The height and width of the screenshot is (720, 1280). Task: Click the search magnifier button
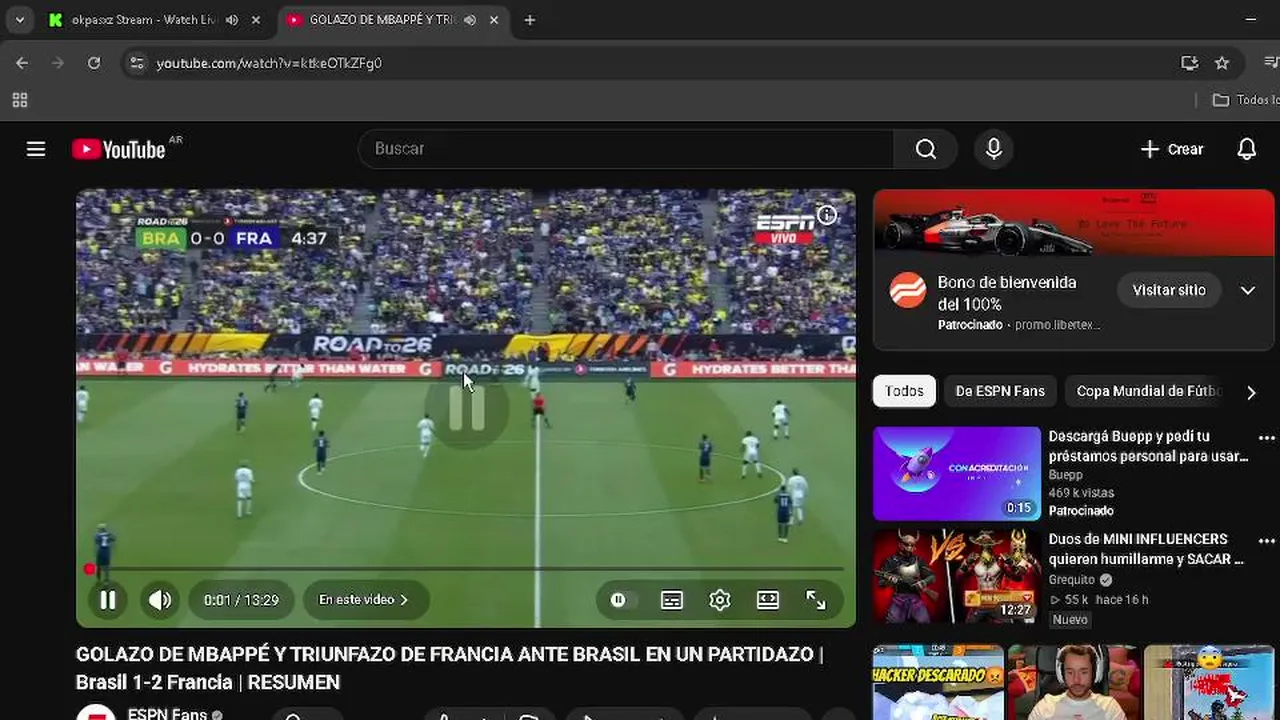926,149
